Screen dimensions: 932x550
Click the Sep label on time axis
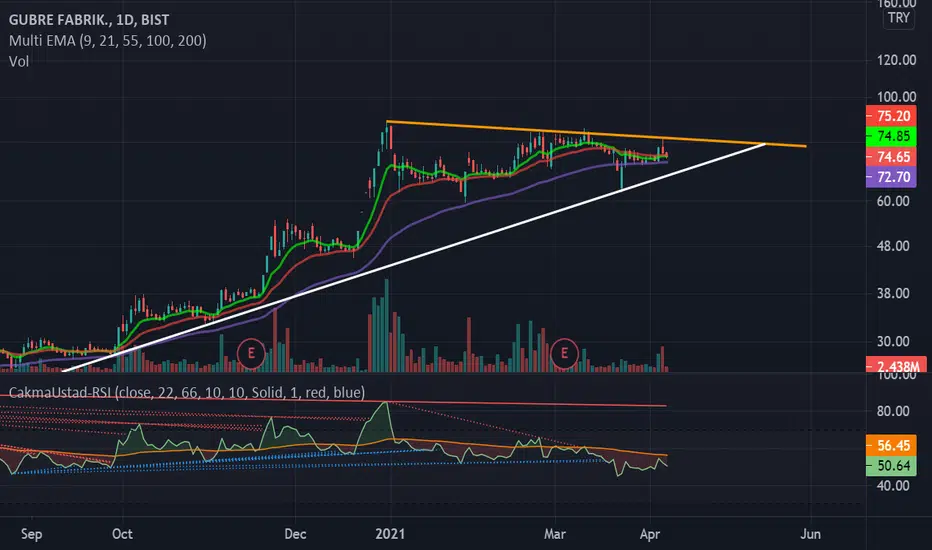pyautogui.click(x=32, y=534)
